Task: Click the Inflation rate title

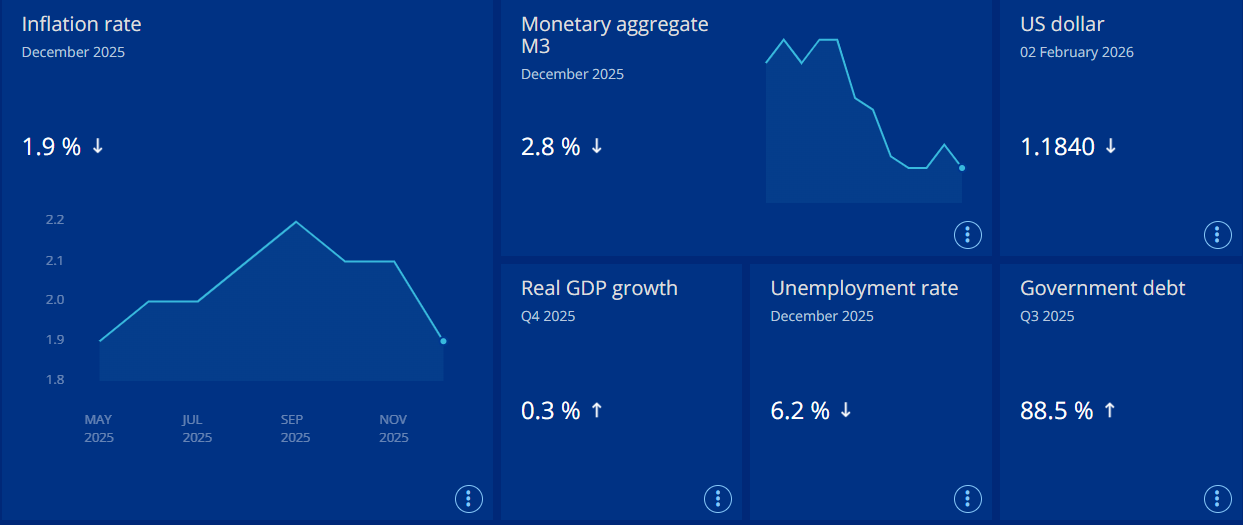Action: [x=81, y=24]
